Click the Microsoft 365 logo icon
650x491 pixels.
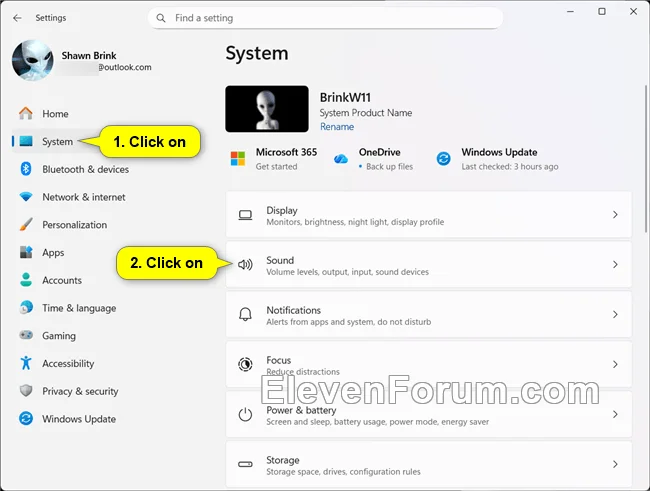pyautogui.click(x=238, y=158)
